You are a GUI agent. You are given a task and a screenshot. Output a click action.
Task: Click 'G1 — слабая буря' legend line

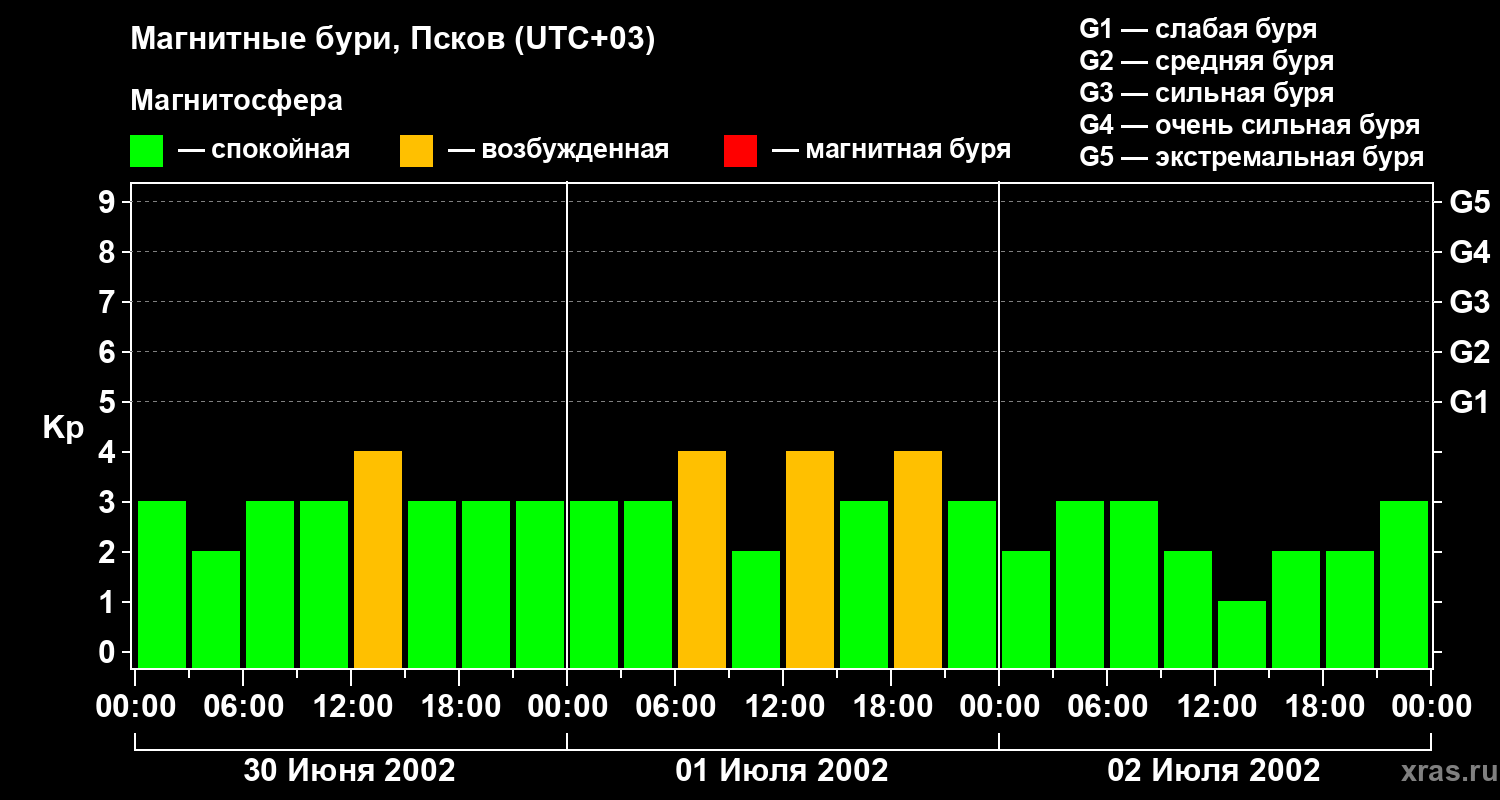pos(1198,29)
